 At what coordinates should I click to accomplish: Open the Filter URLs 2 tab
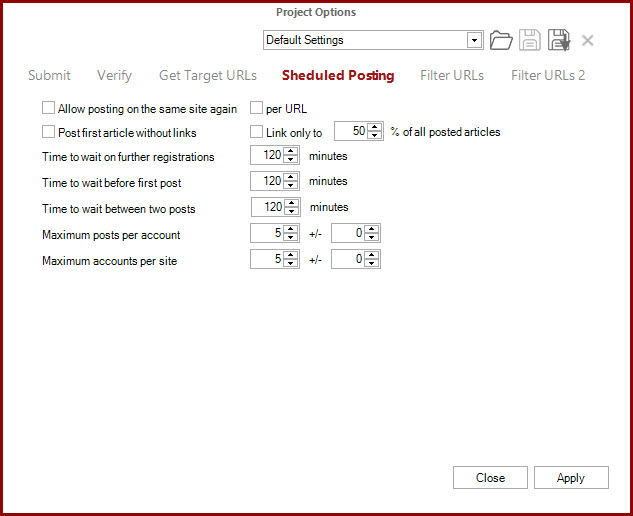point(548,75)
